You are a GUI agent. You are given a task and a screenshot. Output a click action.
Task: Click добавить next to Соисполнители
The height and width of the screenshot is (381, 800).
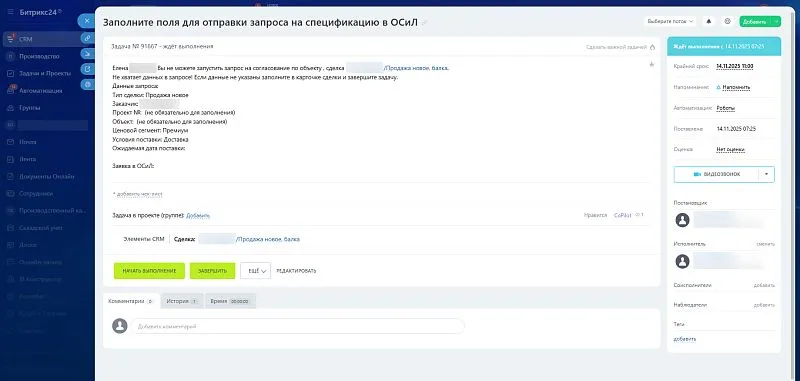tap(764, 285)
